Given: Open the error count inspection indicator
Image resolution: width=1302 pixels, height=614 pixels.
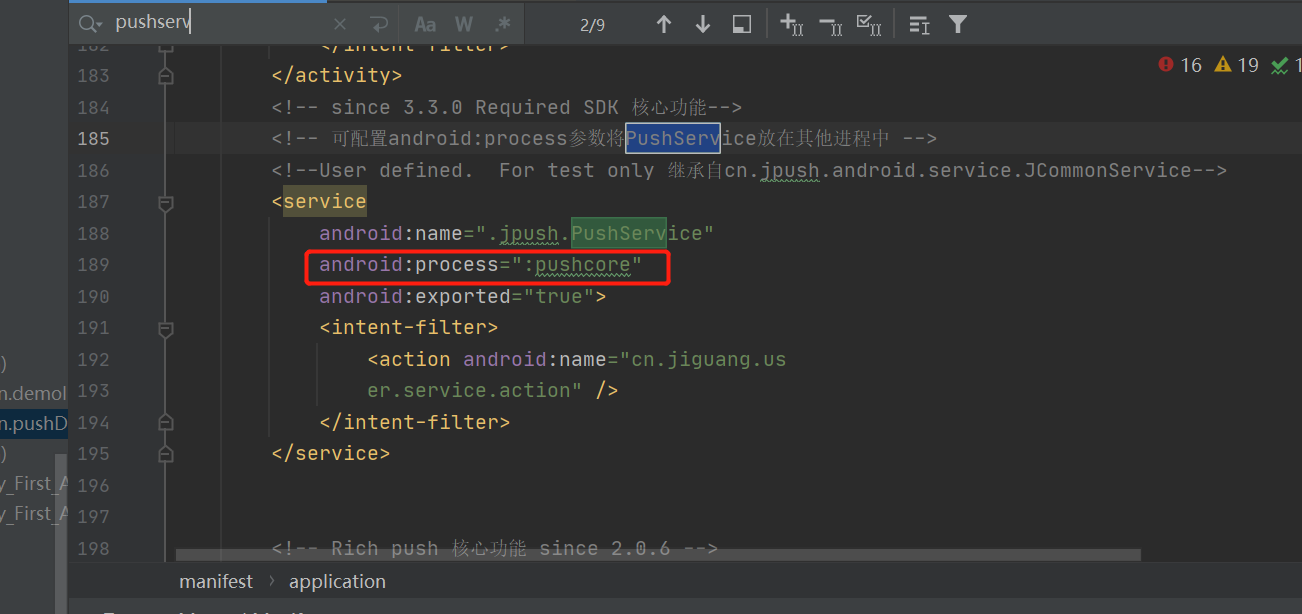Looking at the screenshot, I should point(1180,65).
